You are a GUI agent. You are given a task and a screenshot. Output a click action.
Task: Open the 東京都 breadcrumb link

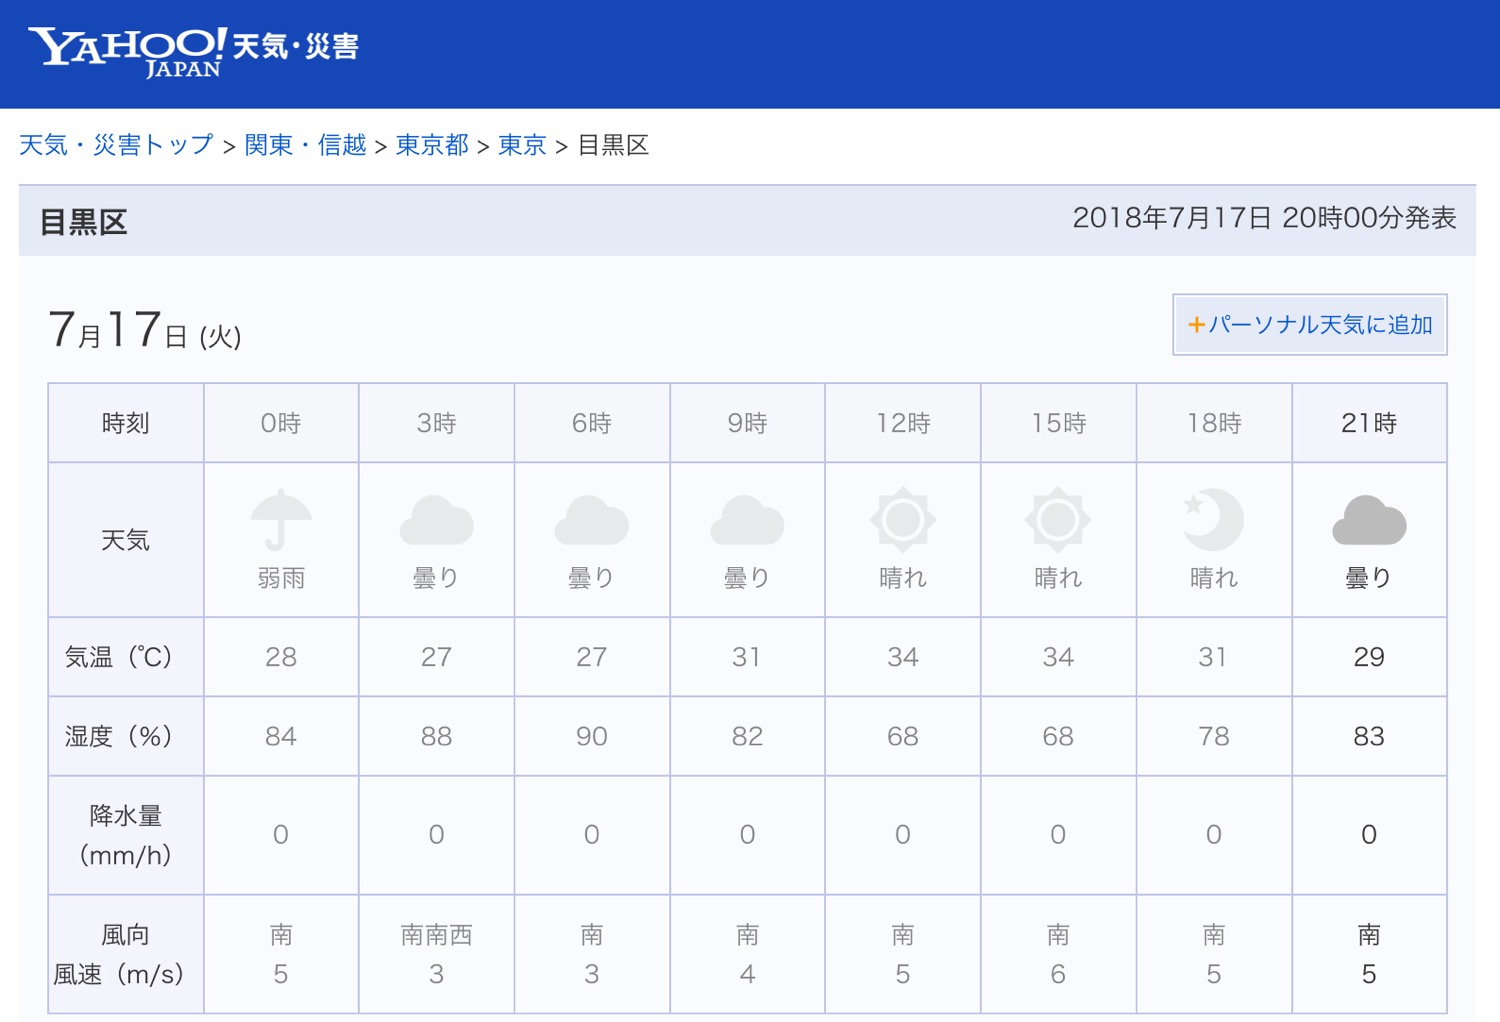click(x=432, y=146)
